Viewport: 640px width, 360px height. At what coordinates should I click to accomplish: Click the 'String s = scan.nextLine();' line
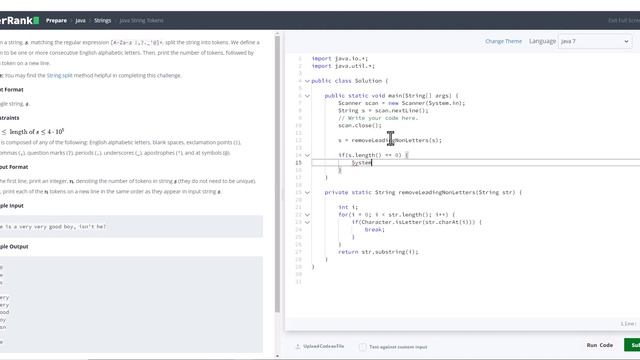coord(383,111)
